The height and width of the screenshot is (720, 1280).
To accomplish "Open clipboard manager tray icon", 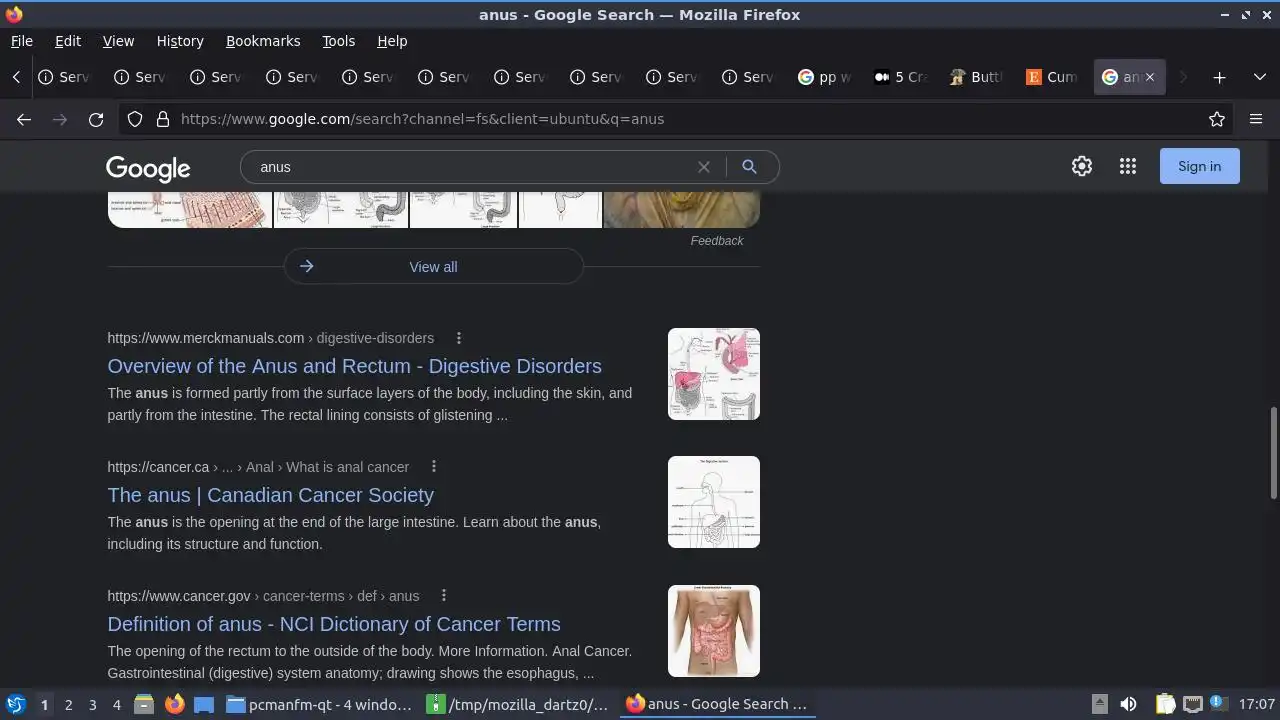I will tap(1165, 704).
